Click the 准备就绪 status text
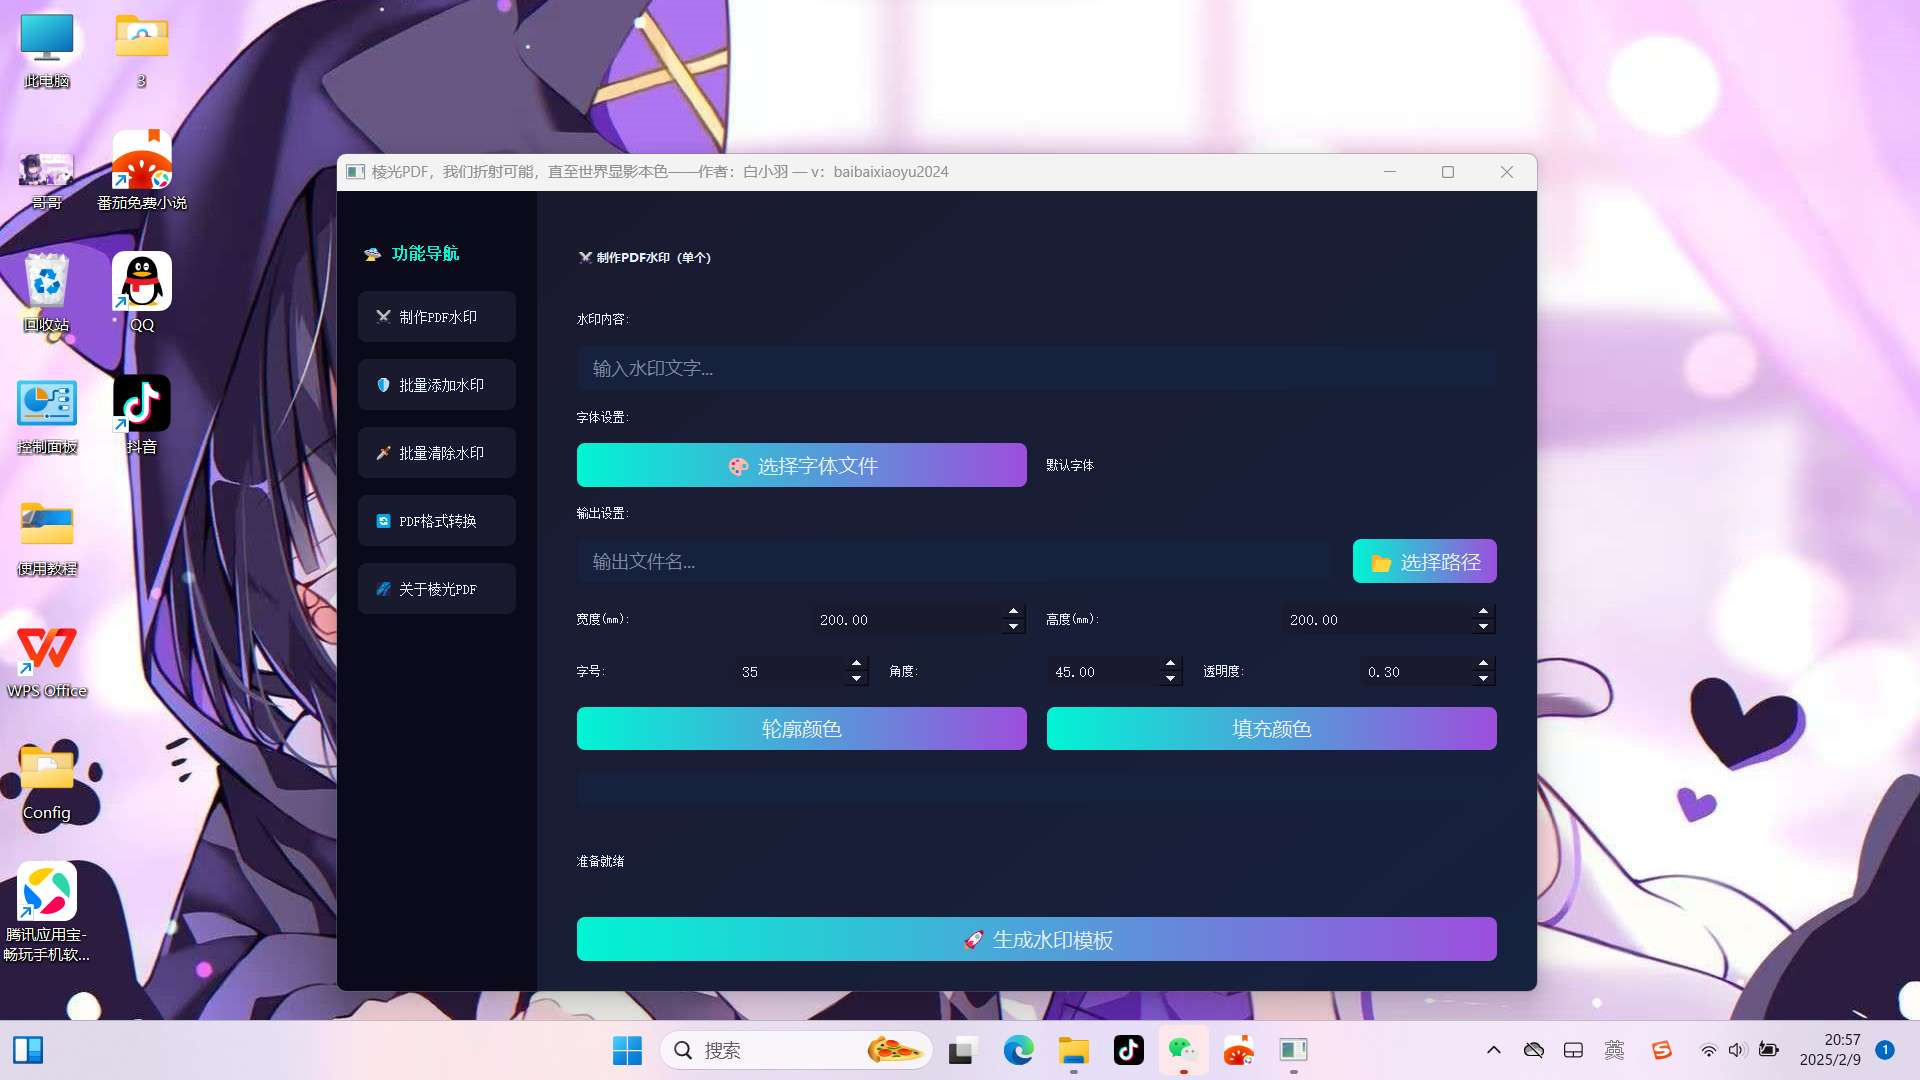 tap(600, 861)
